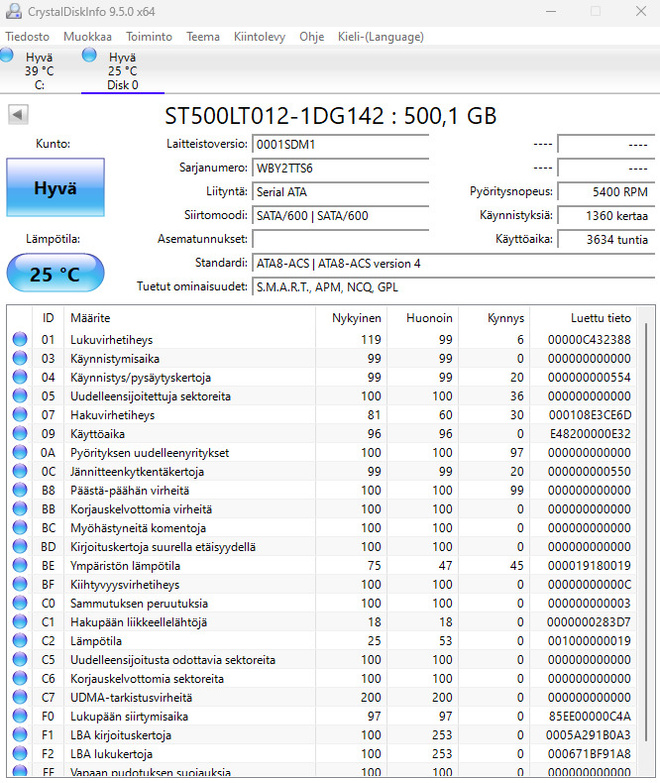Click the Nykyinen column header
Screen dimensions: 660x783
(351, 318)
